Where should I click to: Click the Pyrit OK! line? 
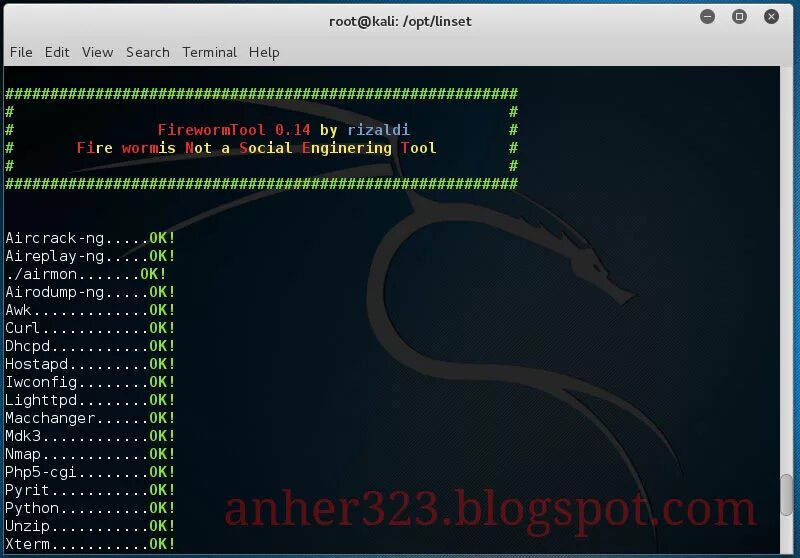[x=90, y=490]
